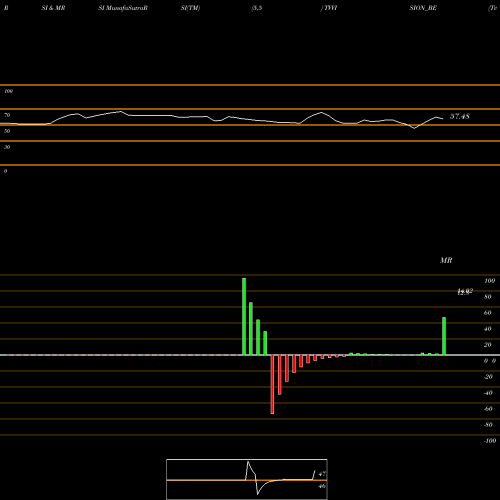Click the MR axis label 20

(x=488, y=345)
